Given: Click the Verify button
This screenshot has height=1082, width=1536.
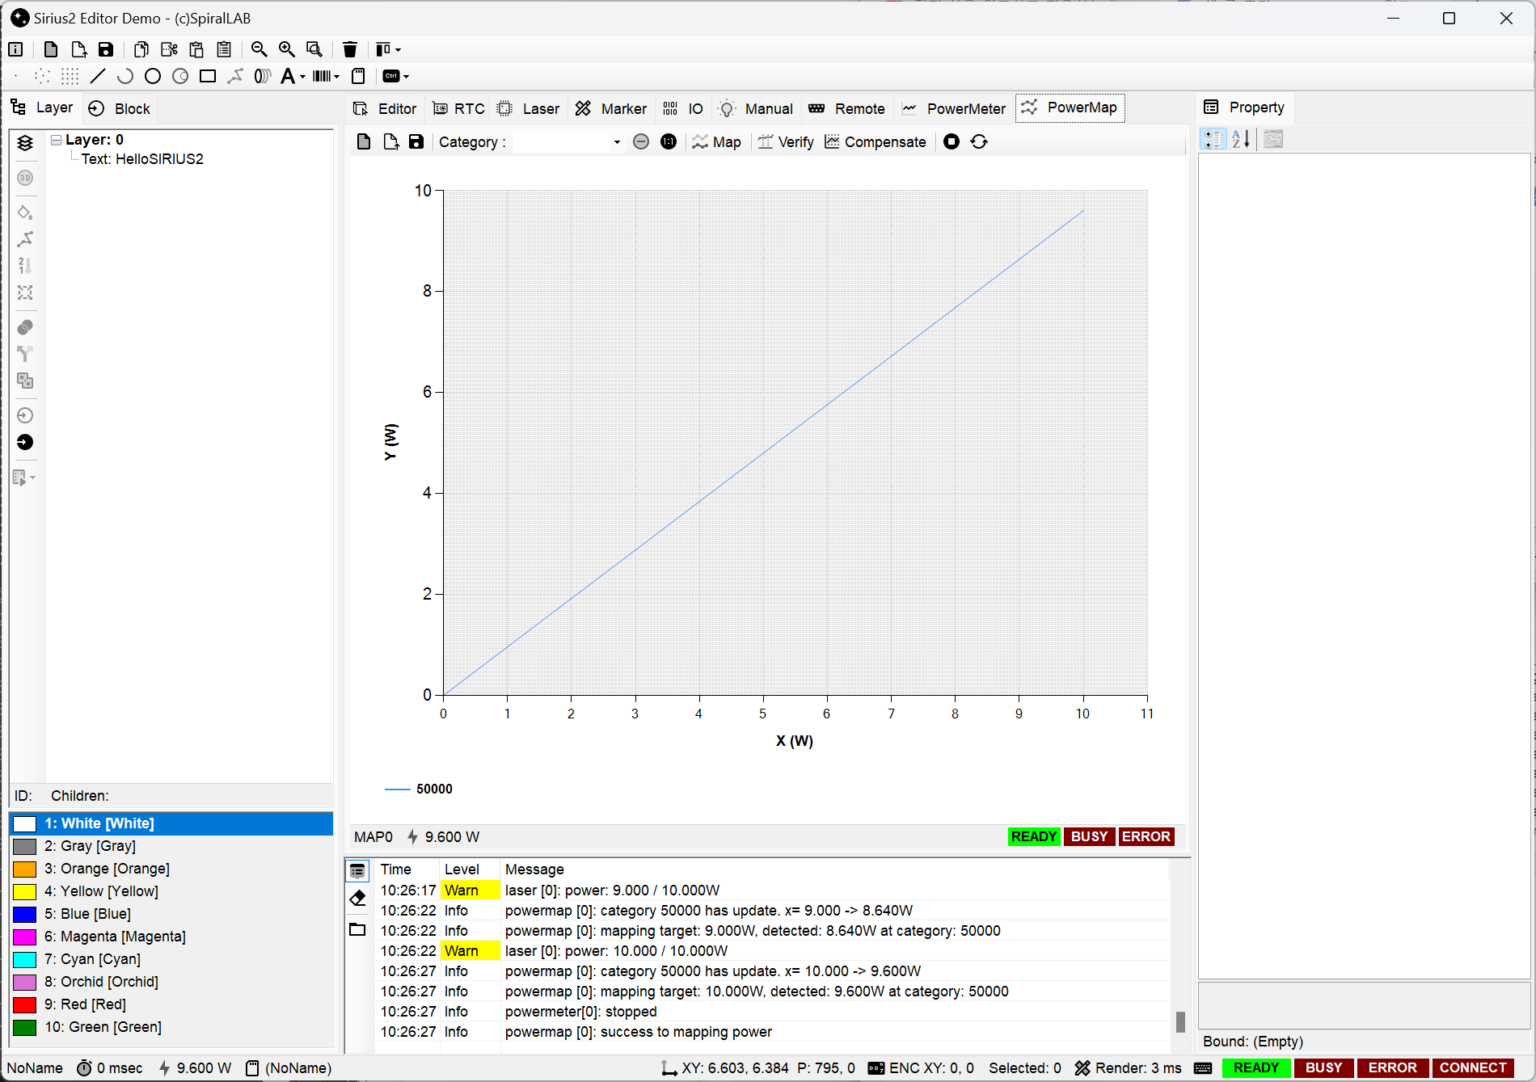Looking at the screenshot, I should (786, 142).
